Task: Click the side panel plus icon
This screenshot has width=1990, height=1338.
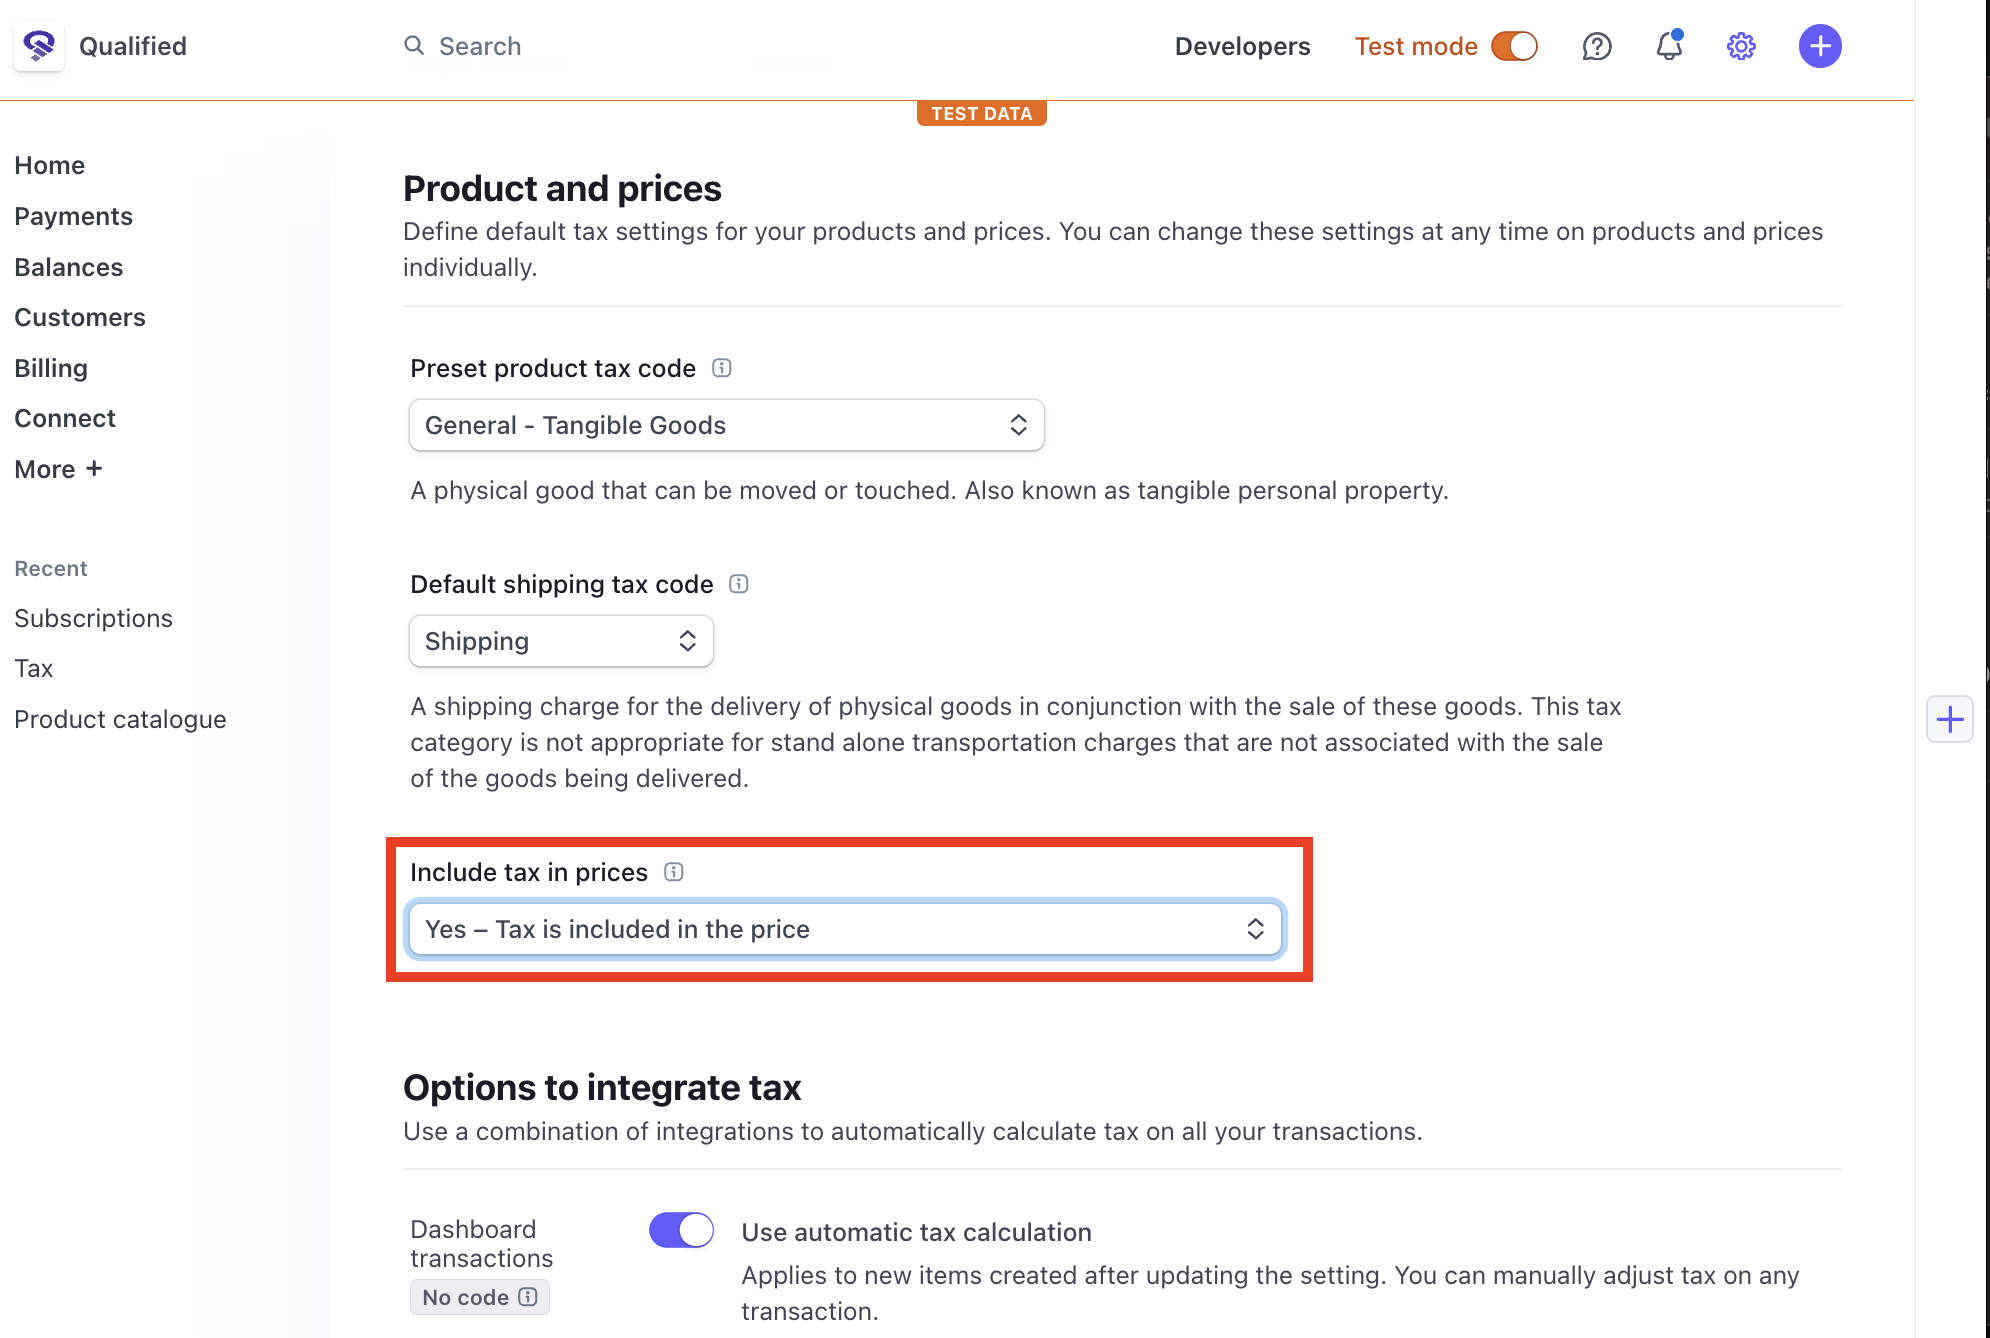Action: 1950,719
